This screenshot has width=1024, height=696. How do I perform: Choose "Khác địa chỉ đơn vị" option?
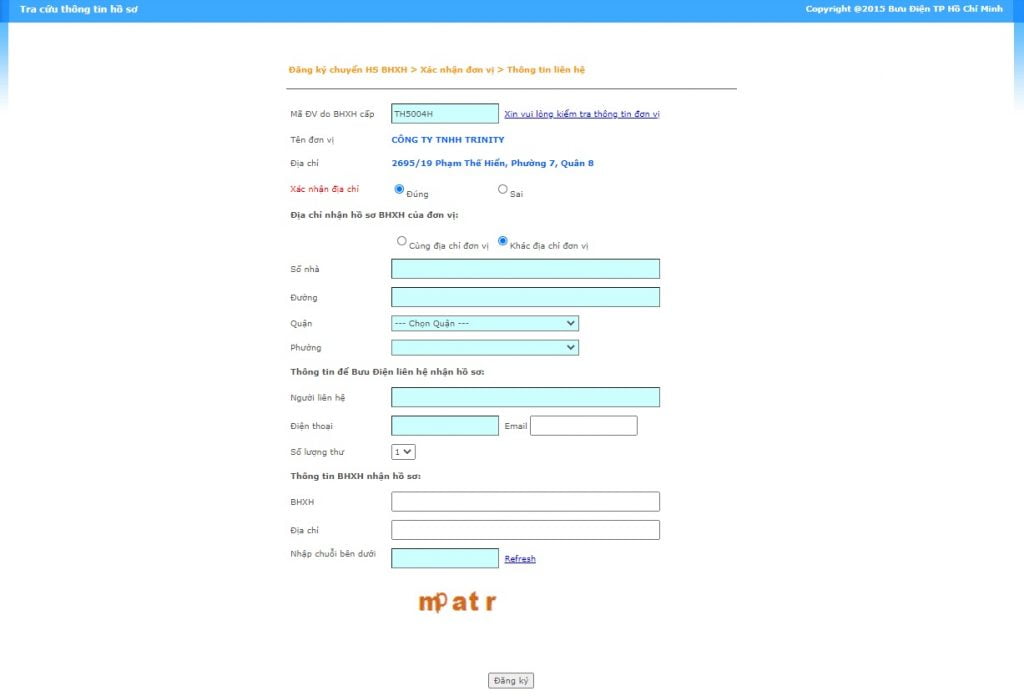tap(502, 241)
